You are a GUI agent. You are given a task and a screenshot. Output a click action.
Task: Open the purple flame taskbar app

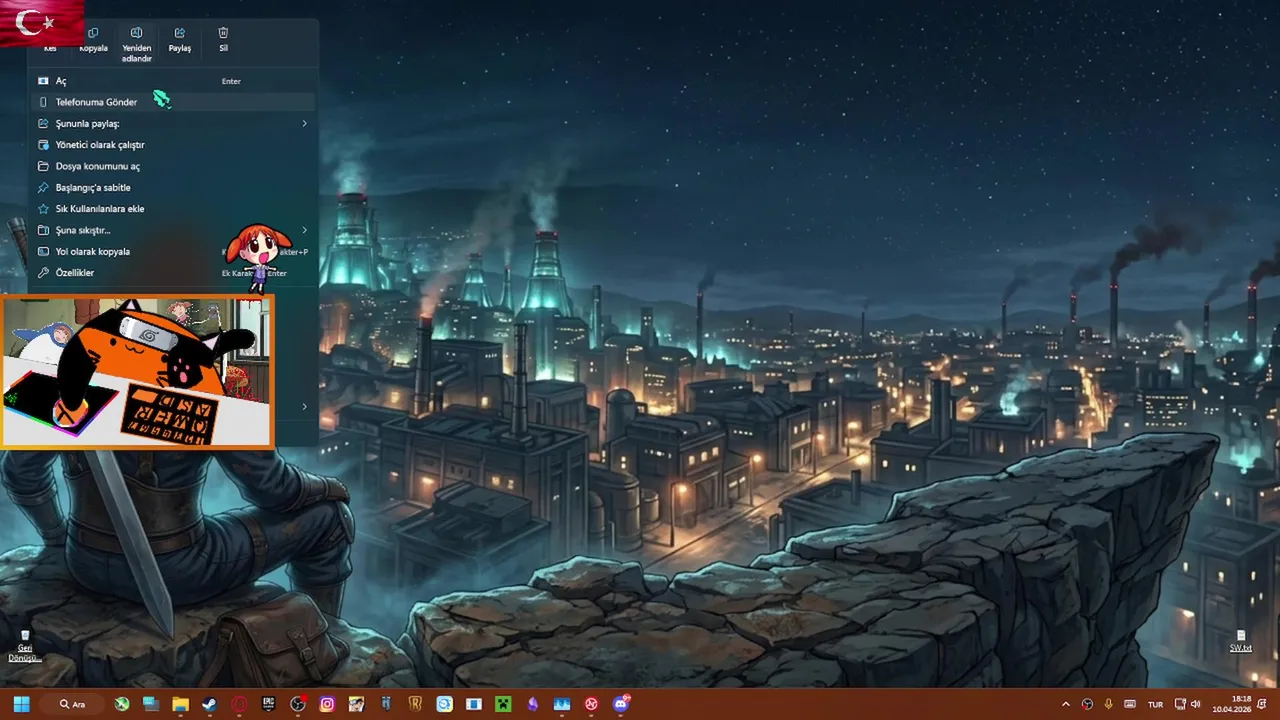pyautogui.click(x=533, y=704)
